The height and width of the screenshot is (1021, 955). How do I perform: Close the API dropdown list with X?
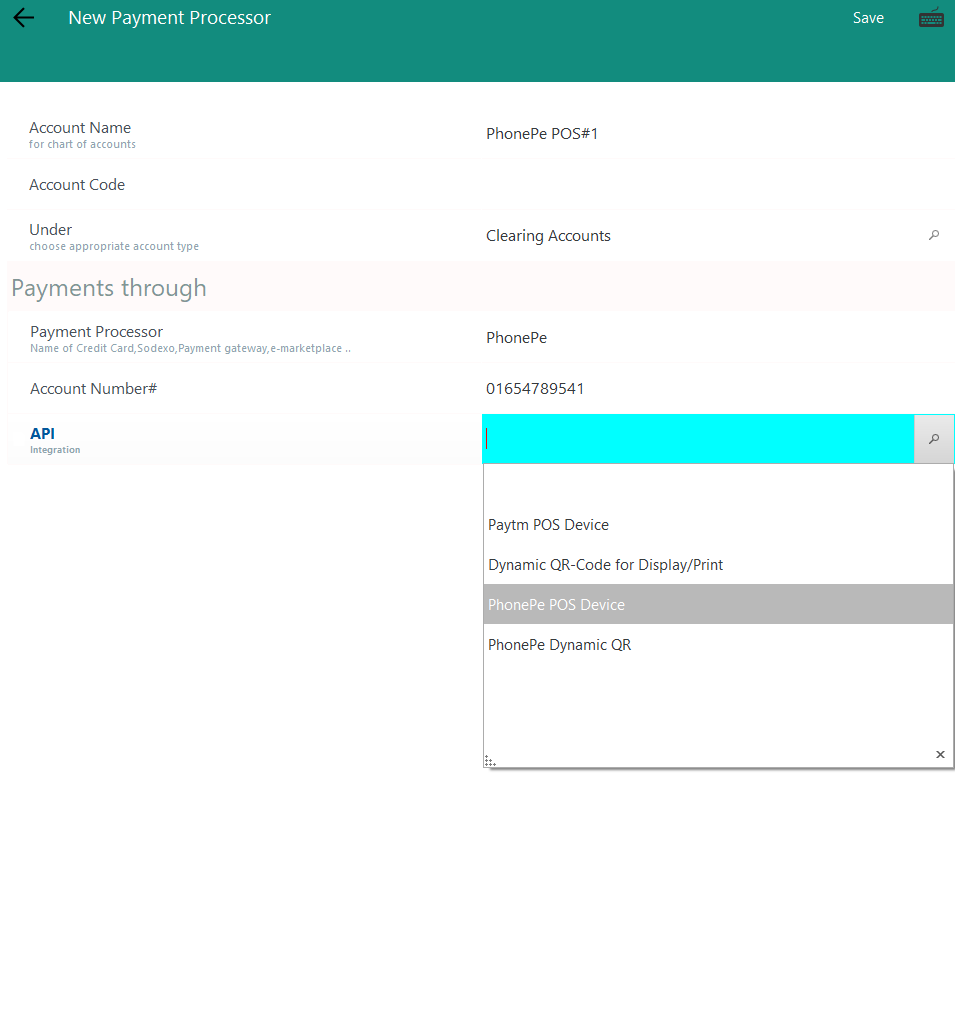click(940, 754)
